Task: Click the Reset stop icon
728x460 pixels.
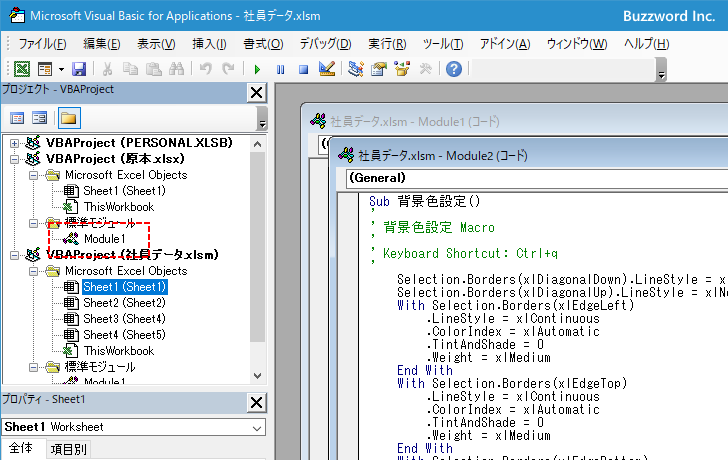Action: click(x=304, y=70)
